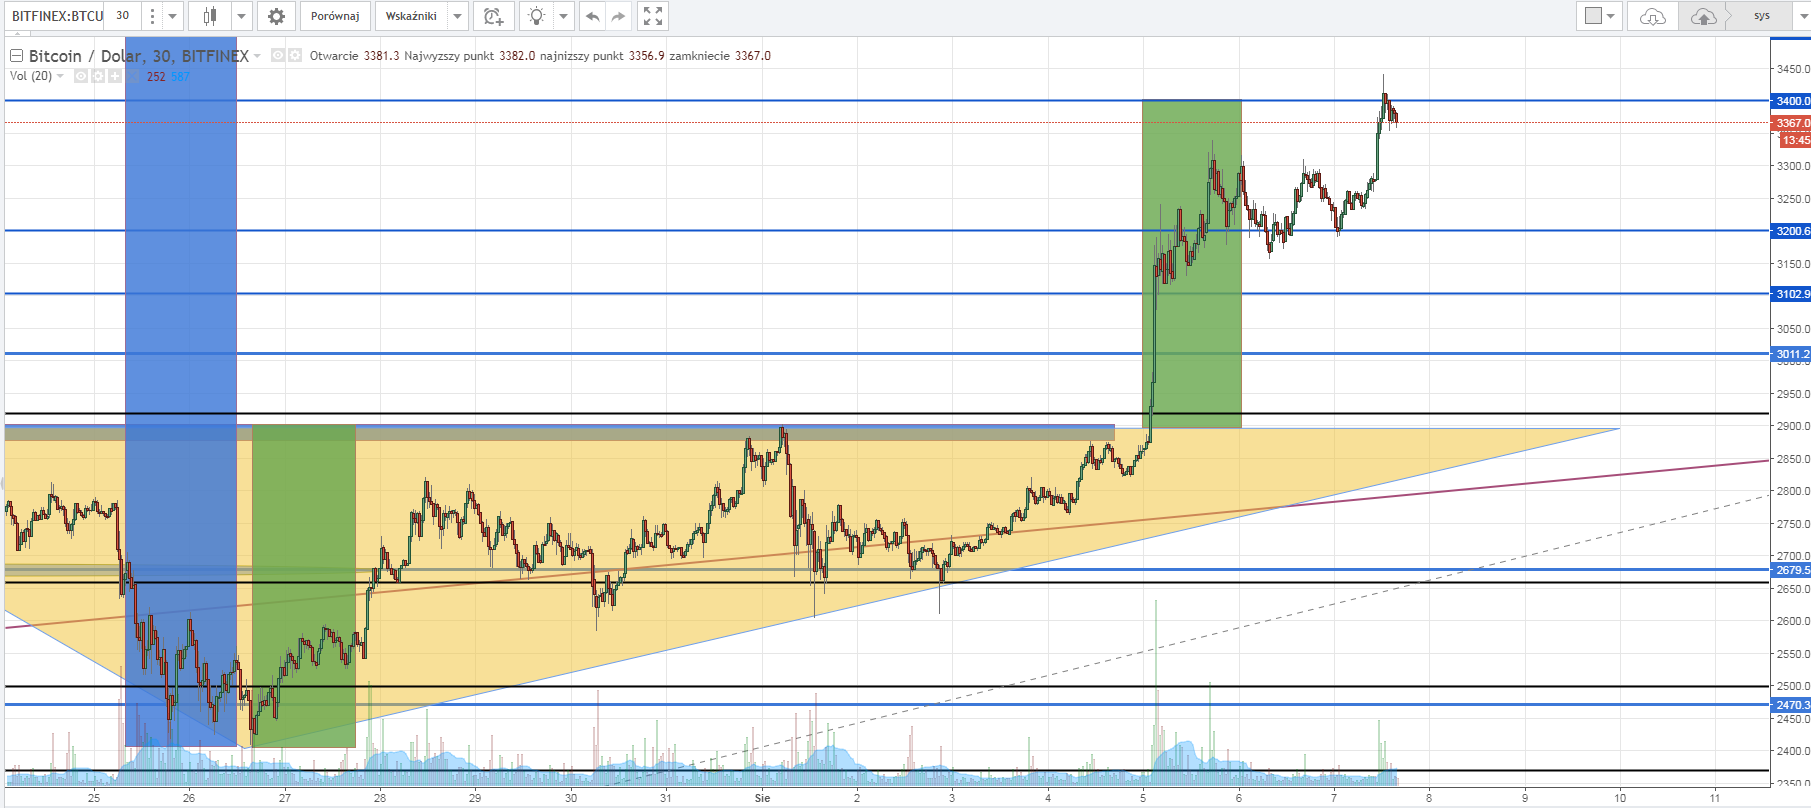
Task: Select the 30 minute interval button
Action: (x=123, y=16)
